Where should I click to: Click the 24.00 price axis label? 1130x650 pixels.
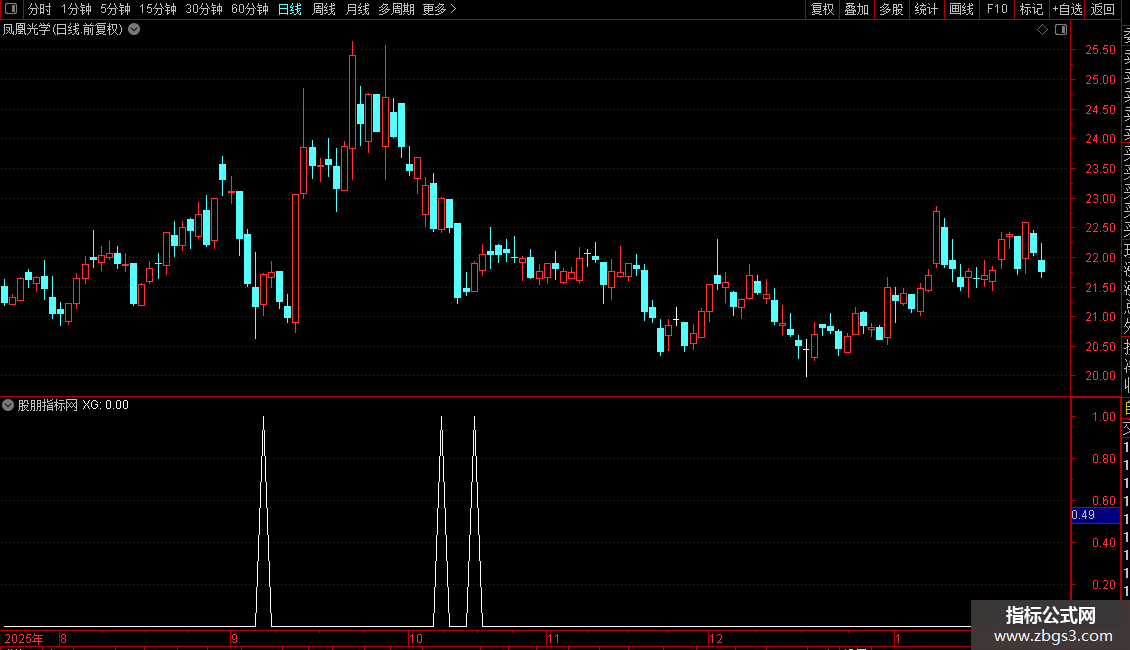point(1100,139)
